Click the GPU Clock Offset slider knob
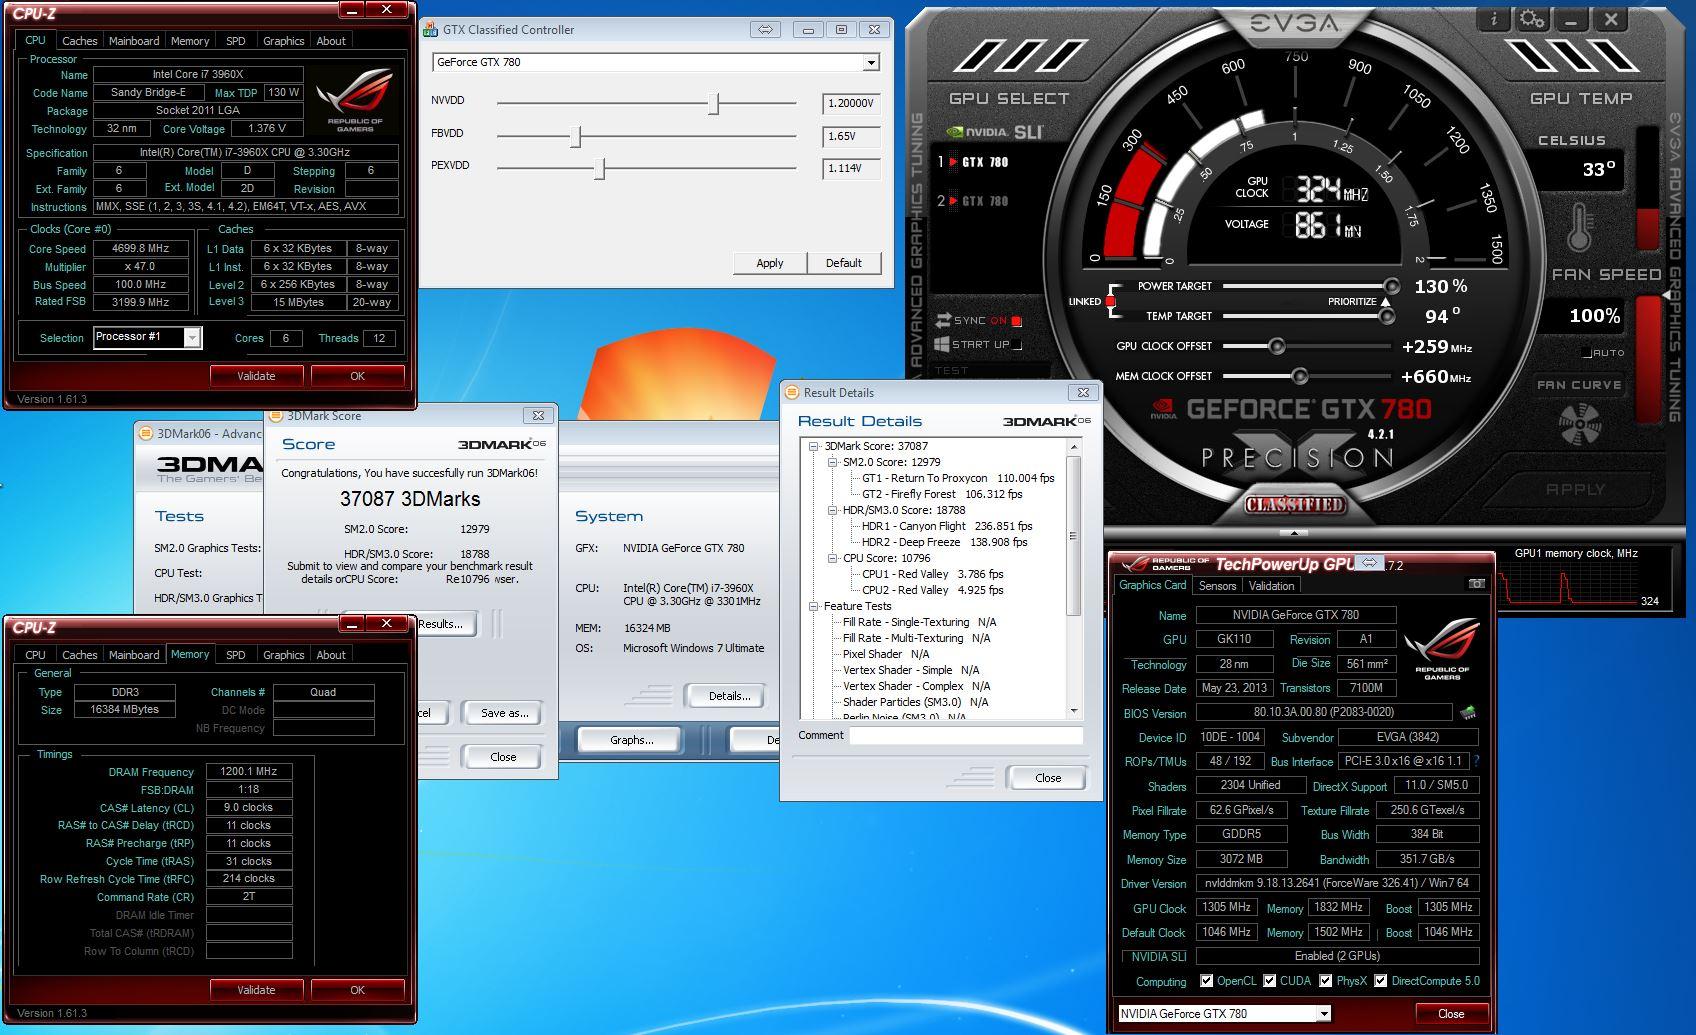The height and width of the screenshot is (1035, 1696). [x=1276, y=346]
